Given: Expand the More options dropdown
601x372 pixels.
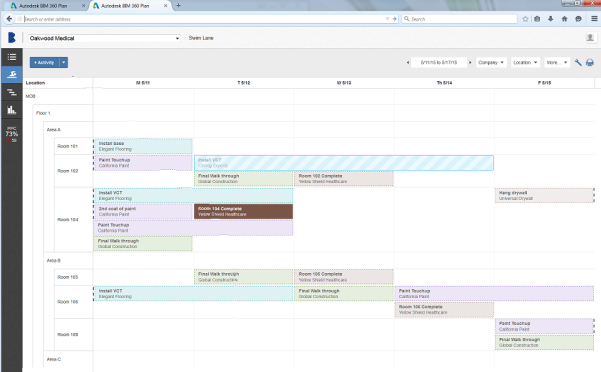Looking at the screenshot, I should tap(557, 62).
